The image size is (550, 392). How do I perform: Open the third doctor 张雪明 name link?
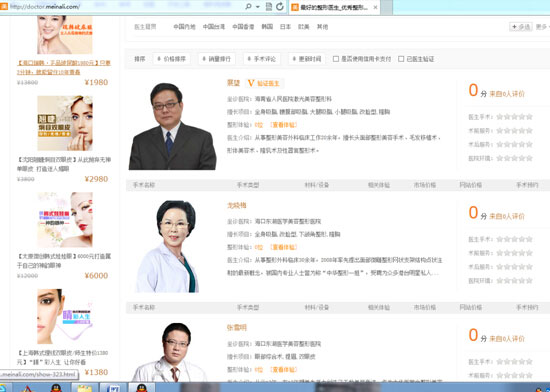pyautogui.click(x=236, y=327)
